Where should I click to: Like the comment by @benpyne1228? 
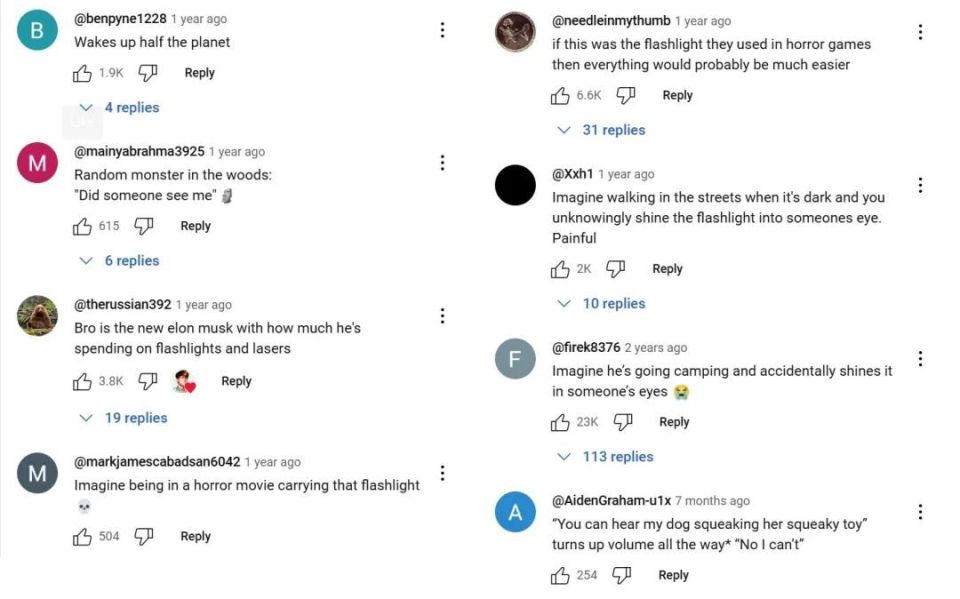[83, 73]
